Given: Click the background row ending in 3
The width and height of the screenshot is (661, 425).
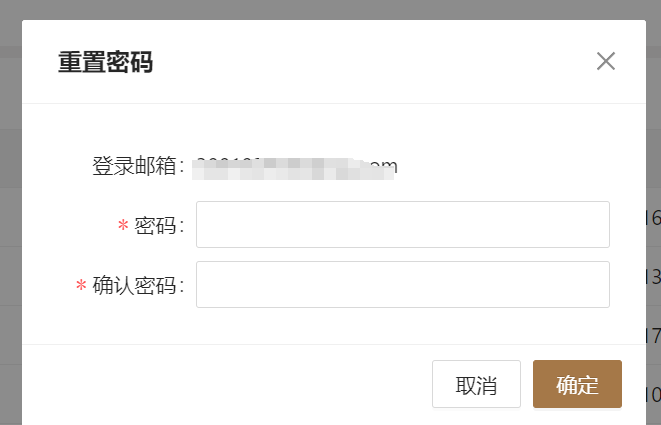Looking at the screenshot, I should [x=653, y=277].
